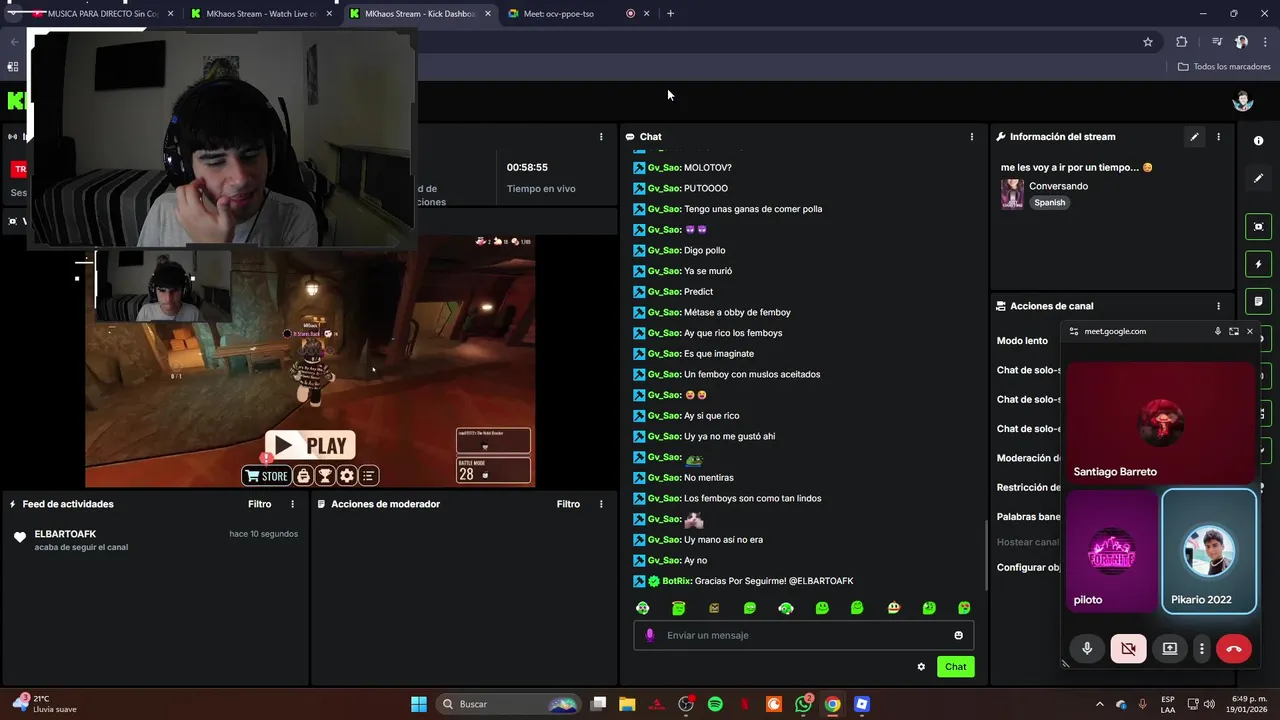Viewport: 1280px width, 720px height.
Task: Click BotRix username in chat
Action: point(677,581)
